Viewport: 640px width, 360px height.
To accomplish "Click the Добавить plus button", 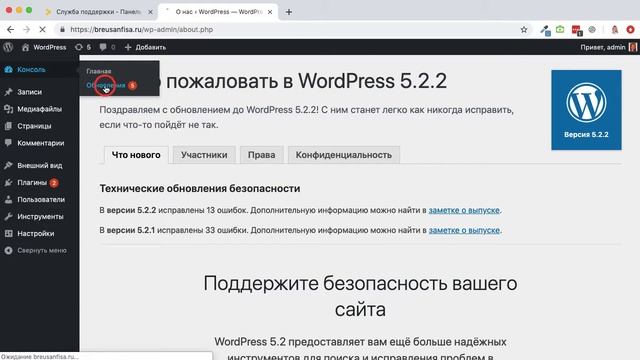I will [x=145, y=47].
